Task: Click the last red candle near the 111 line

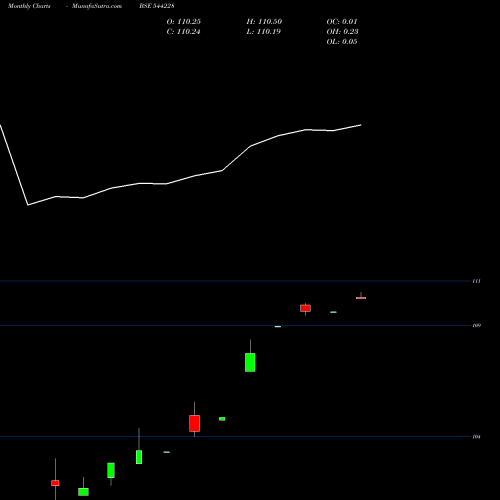Action: pos(361,298)
